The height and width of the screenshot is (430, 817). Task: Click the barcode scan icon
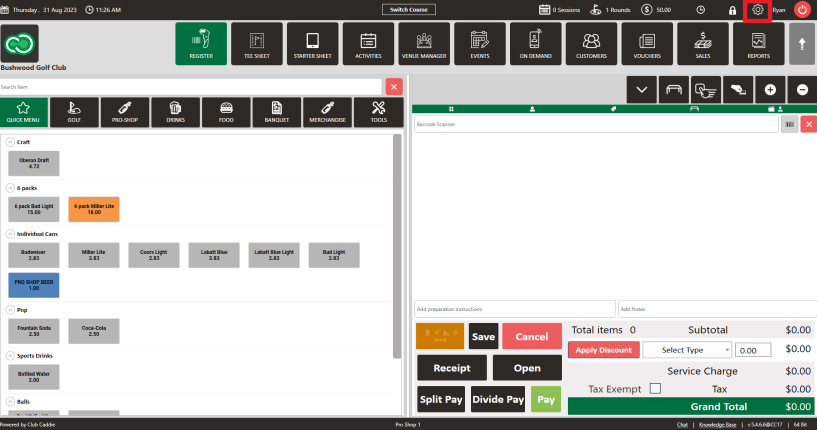point(789,124)
